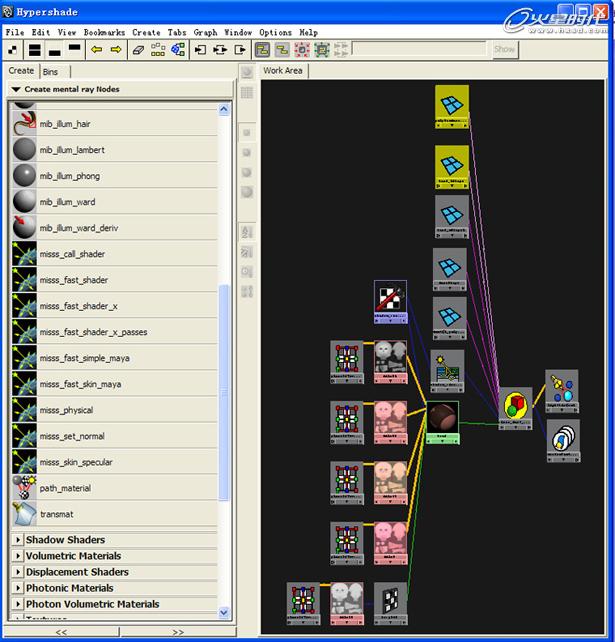The width and height of the screenshot is (615, 642).
Task: Create a misss_fast_skin_maya node
Action: [115, 384]
